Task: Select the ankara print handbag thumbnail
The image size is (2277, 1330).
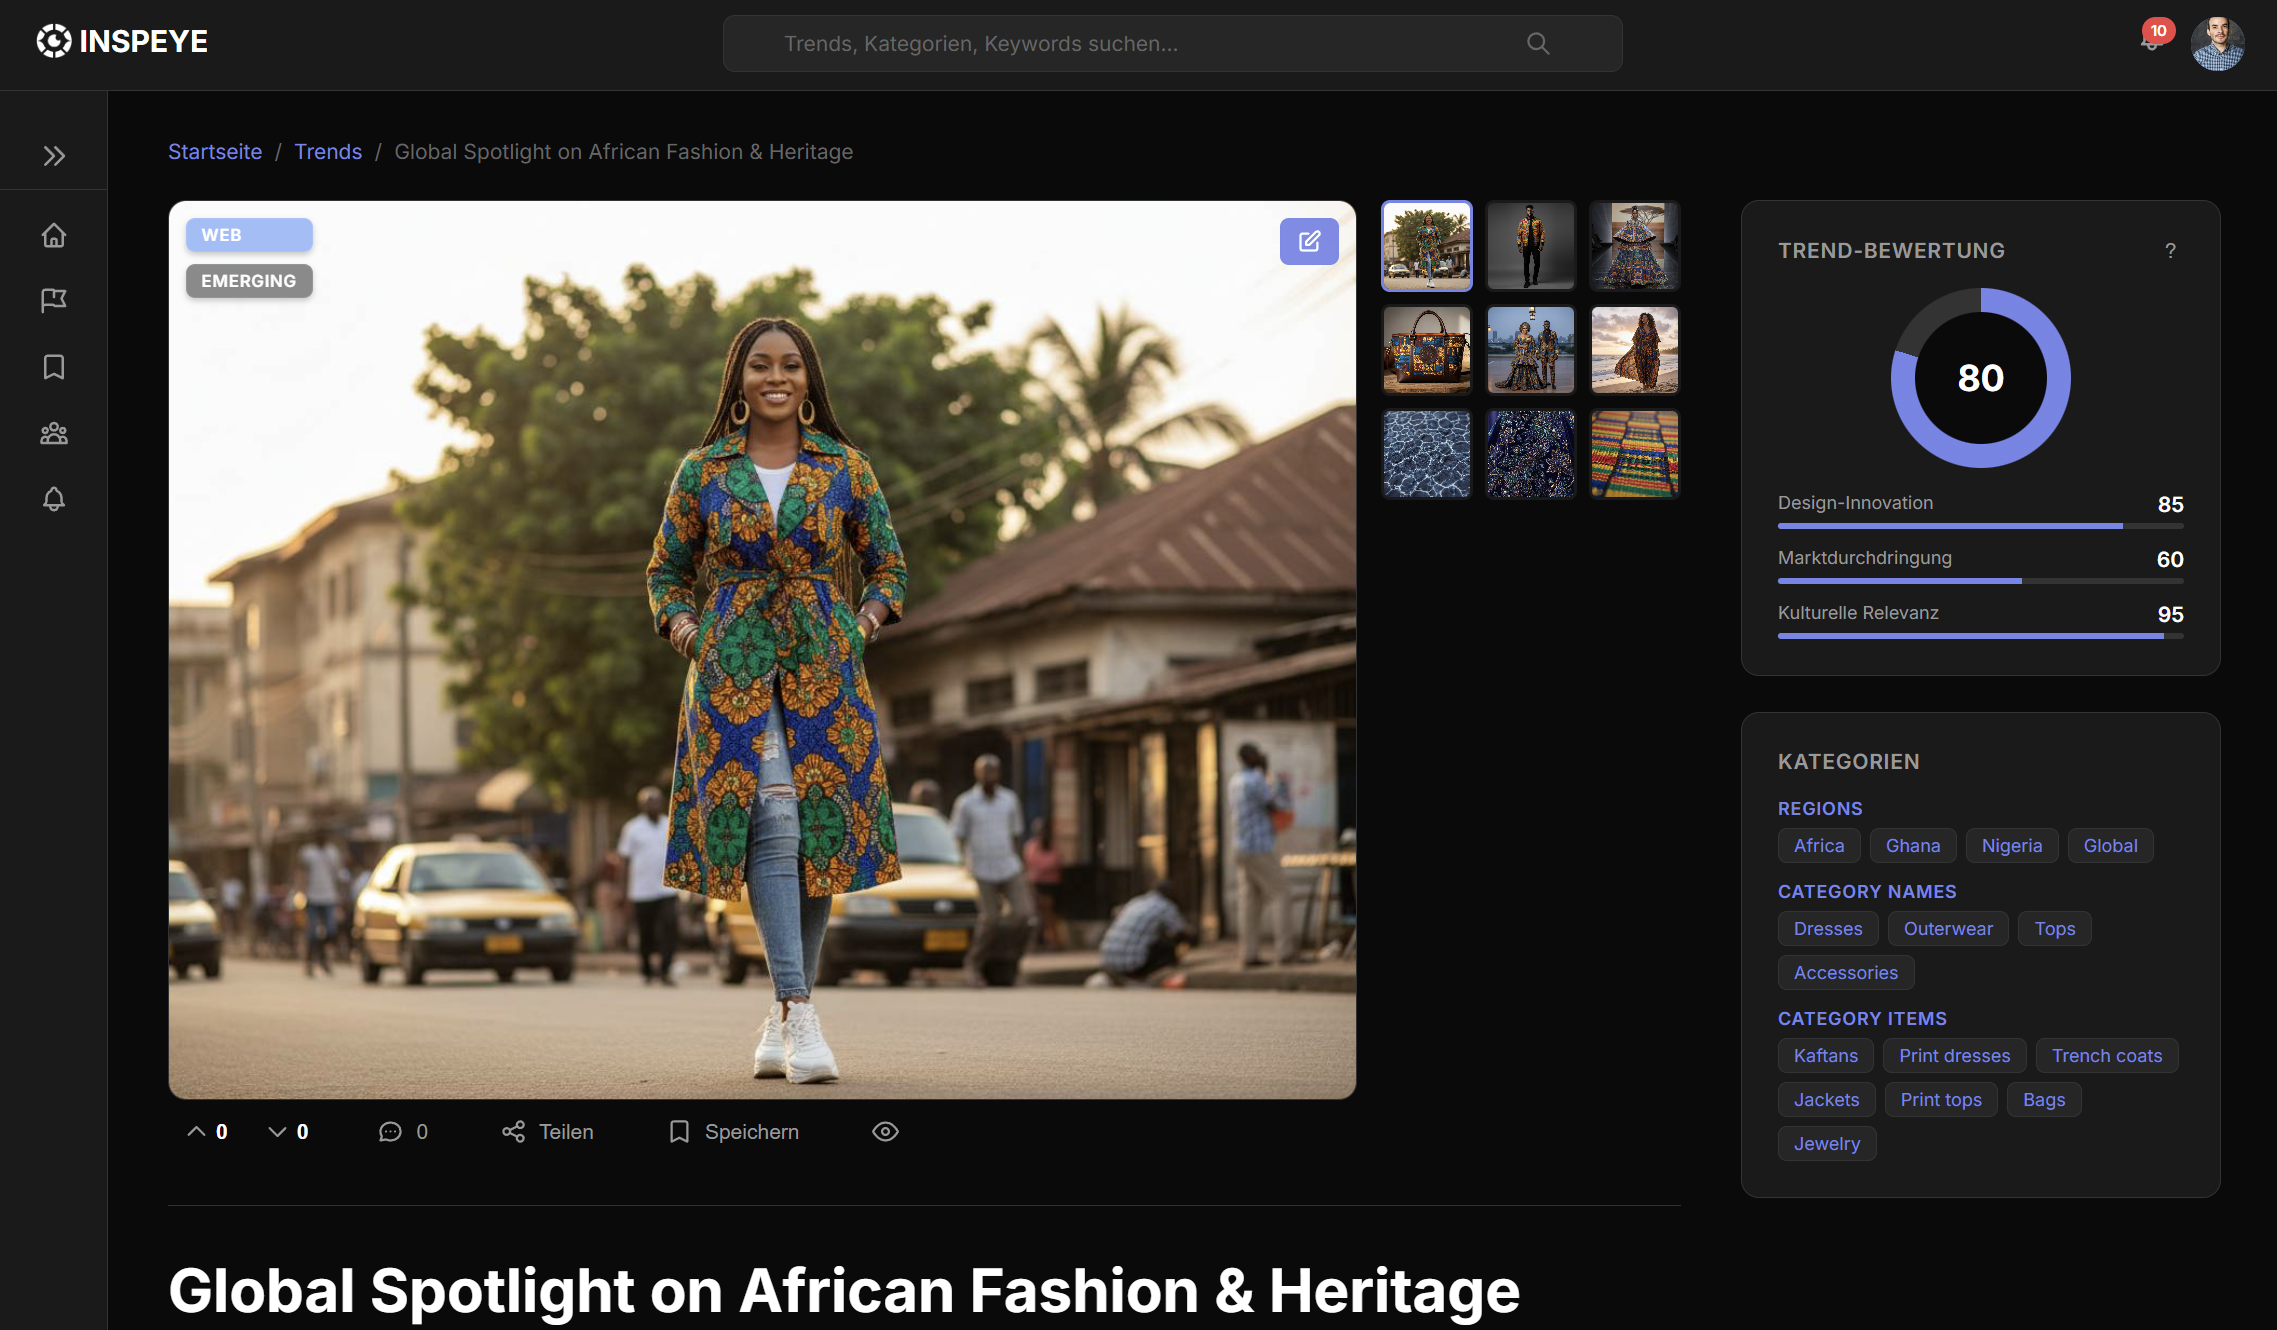Action: click(1426, 350)
